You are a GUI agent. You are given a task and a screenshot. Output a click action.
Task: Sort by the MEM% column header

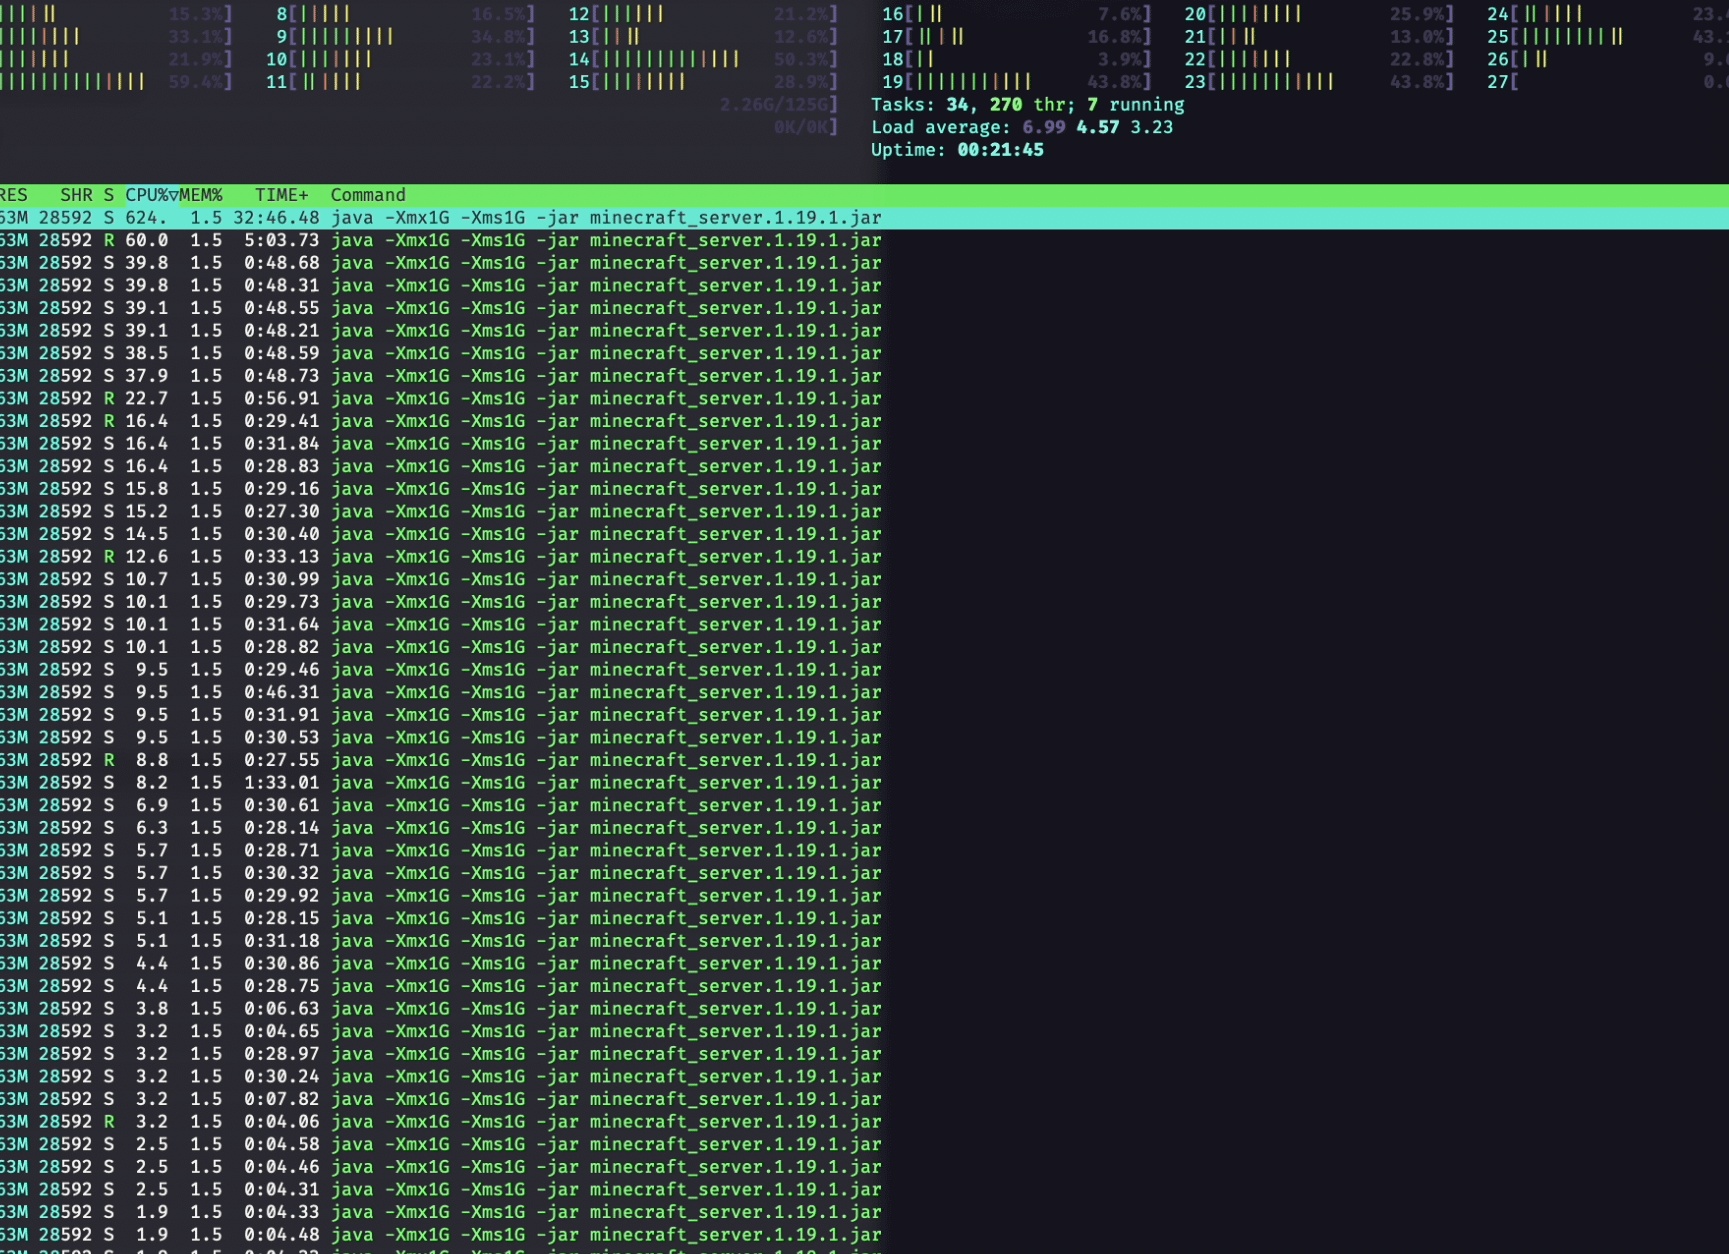(x=201, y=195)
